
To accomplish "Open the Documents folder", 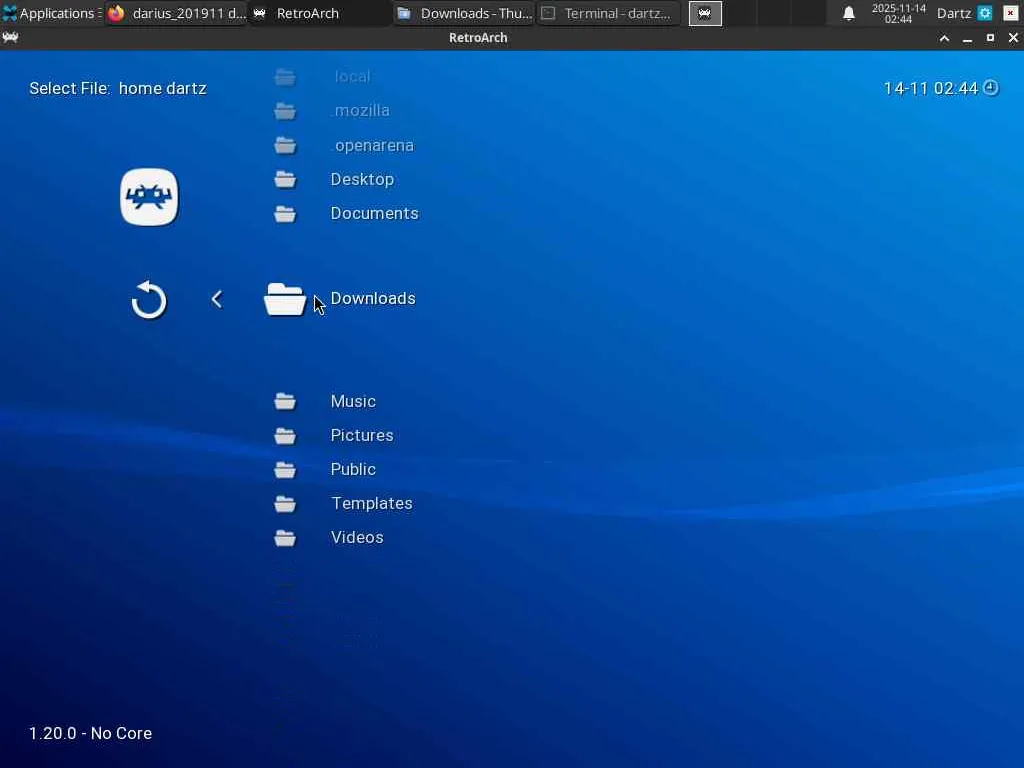I will point(374,214).
